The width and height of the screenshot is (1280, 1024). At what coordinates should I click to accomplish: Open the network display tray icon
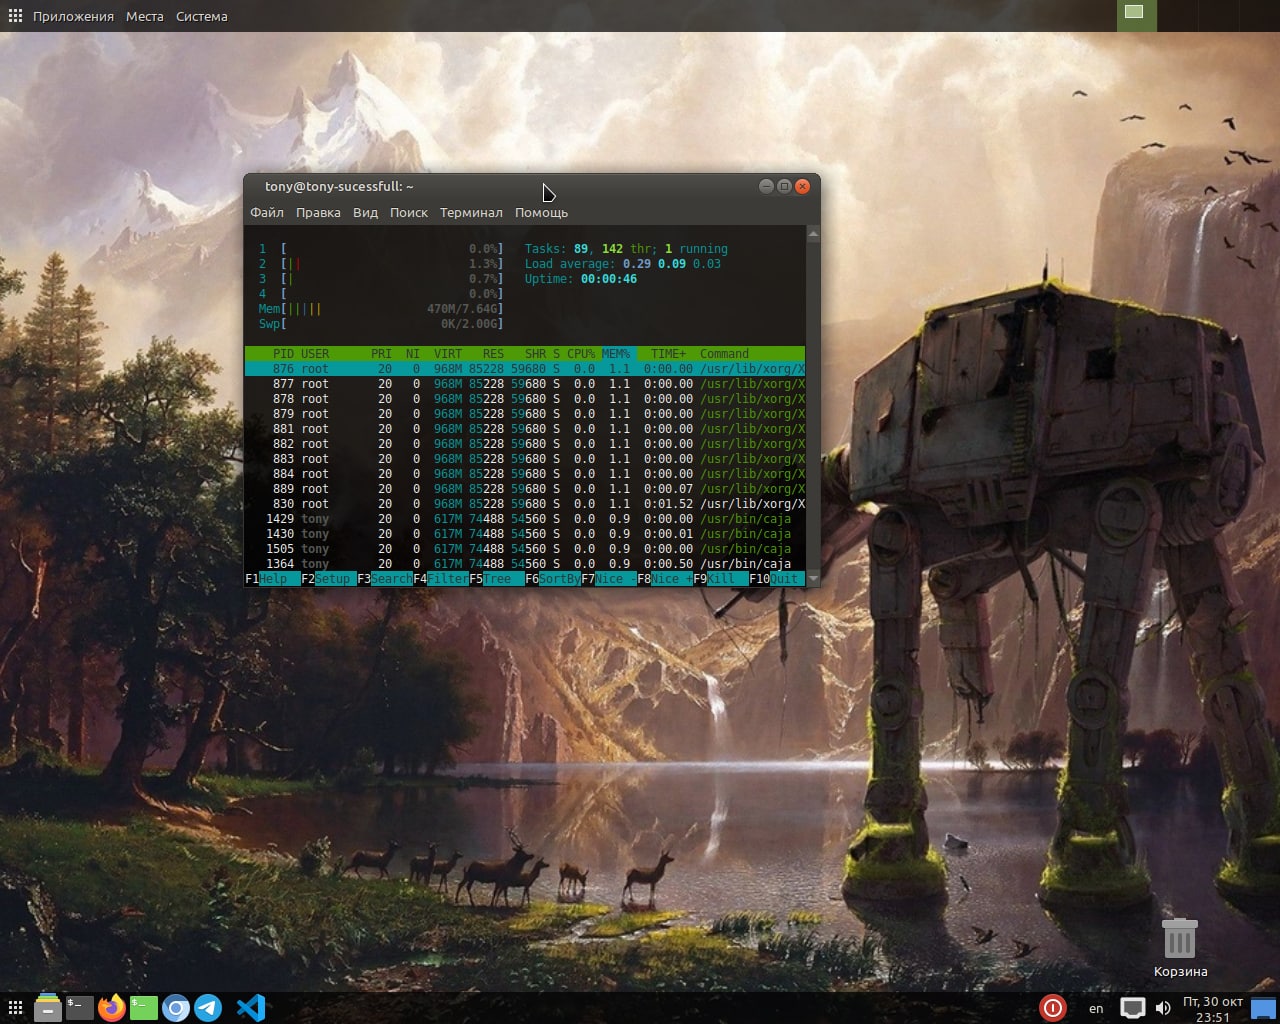1132,1008
